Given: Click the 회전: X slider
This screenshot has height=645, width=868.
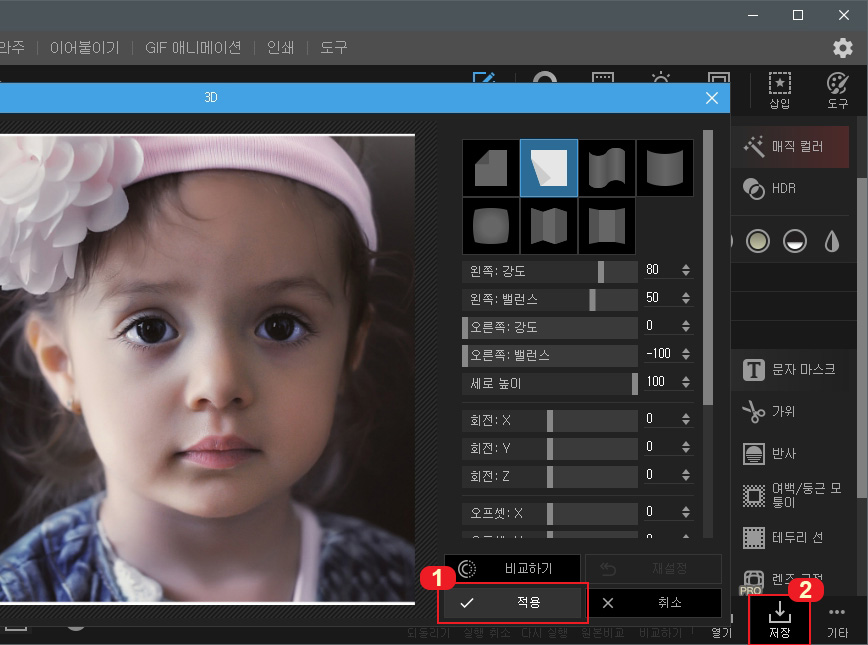Looking at the screenshot, I should tap(550, 420).
